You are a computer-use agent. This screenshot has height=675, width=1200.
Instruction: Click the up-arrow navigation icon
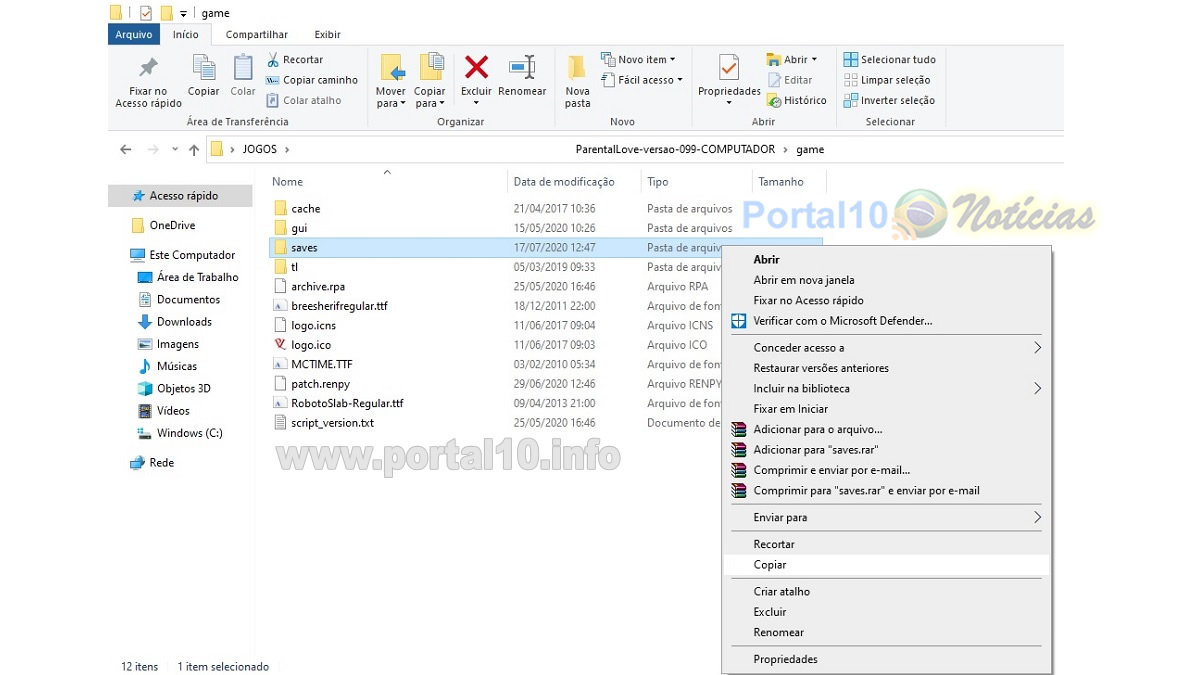pyautogui.click(x=194, y=150)
